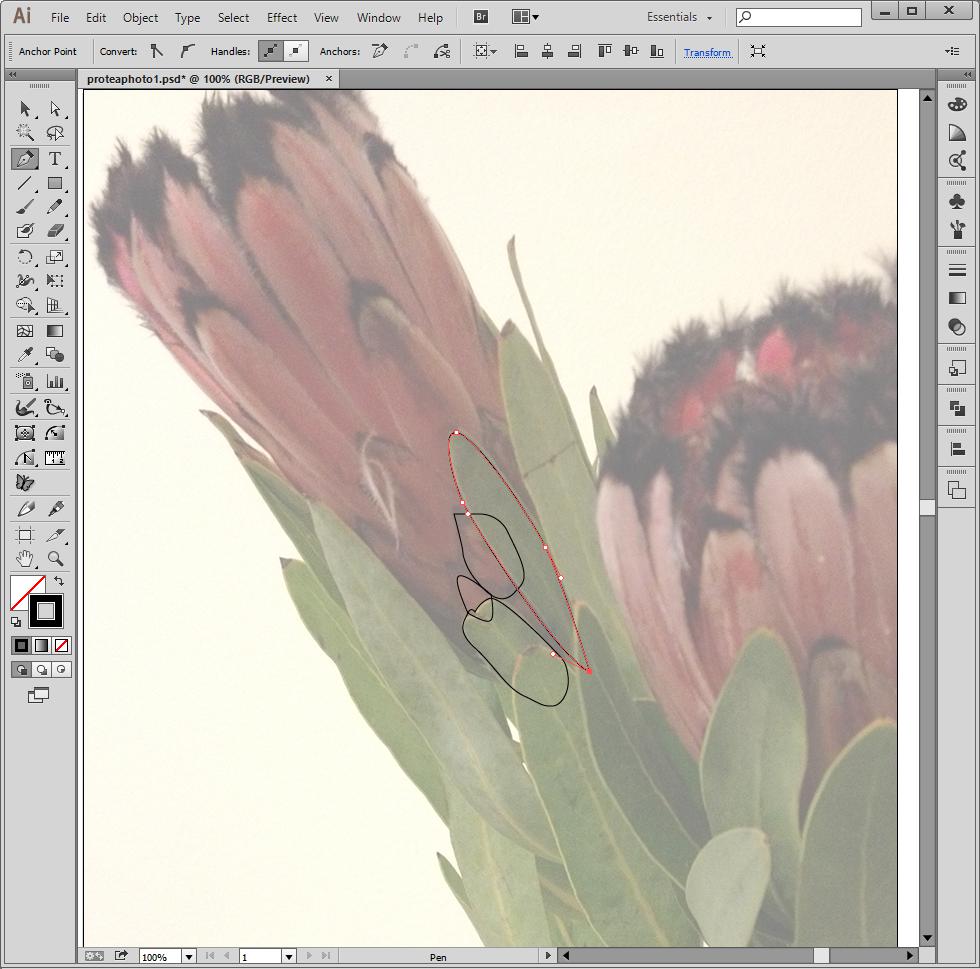Open the artboard number dropdown
Image resolution: width=980 pixels, height=969 pixels.
[x=289, y=956]
